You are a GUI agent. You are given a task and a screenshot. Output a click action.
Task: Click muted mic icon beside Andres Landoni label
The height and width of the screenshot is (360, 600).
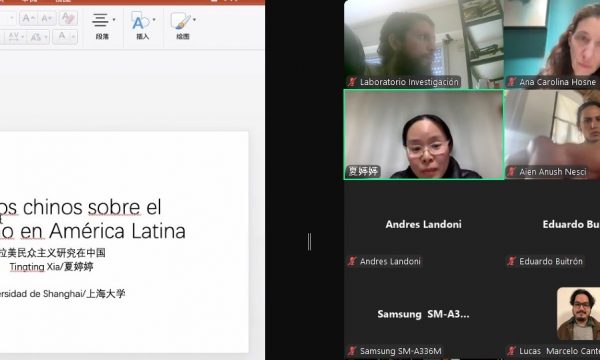click(x=352, y=261)
